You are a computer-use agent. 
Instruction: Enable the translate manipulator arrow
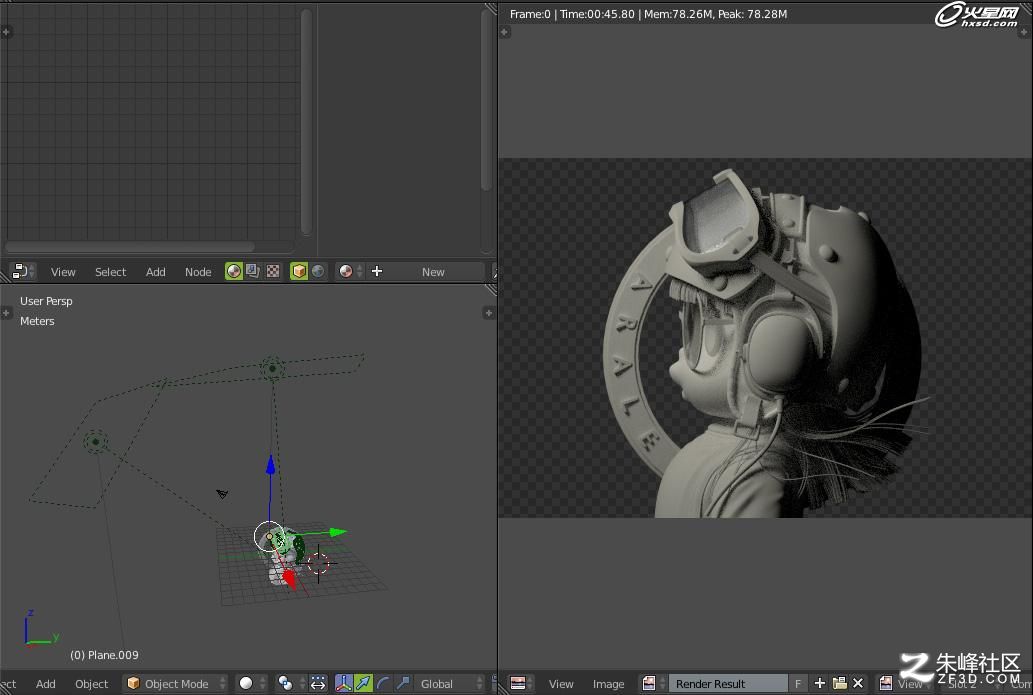tap(363, 684)
